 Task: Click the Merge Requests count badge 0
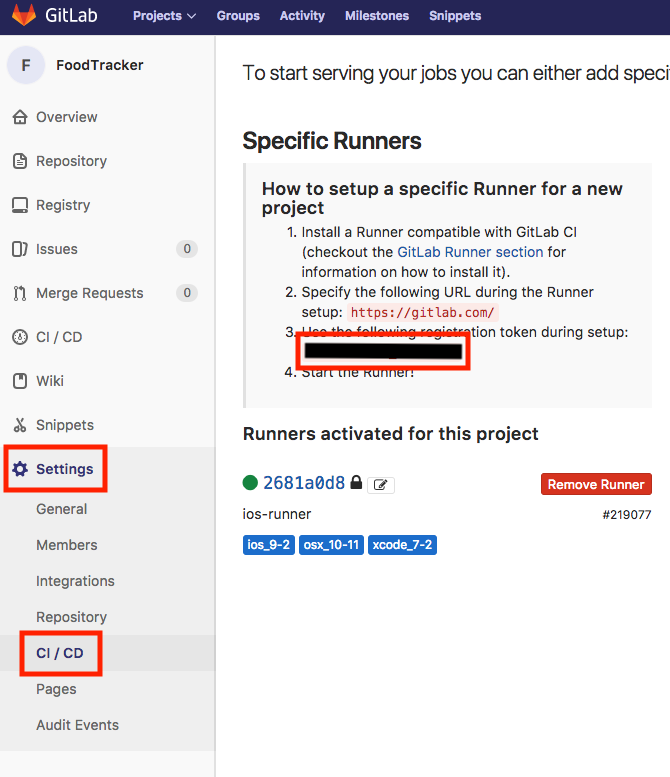[x=187, y=293]
